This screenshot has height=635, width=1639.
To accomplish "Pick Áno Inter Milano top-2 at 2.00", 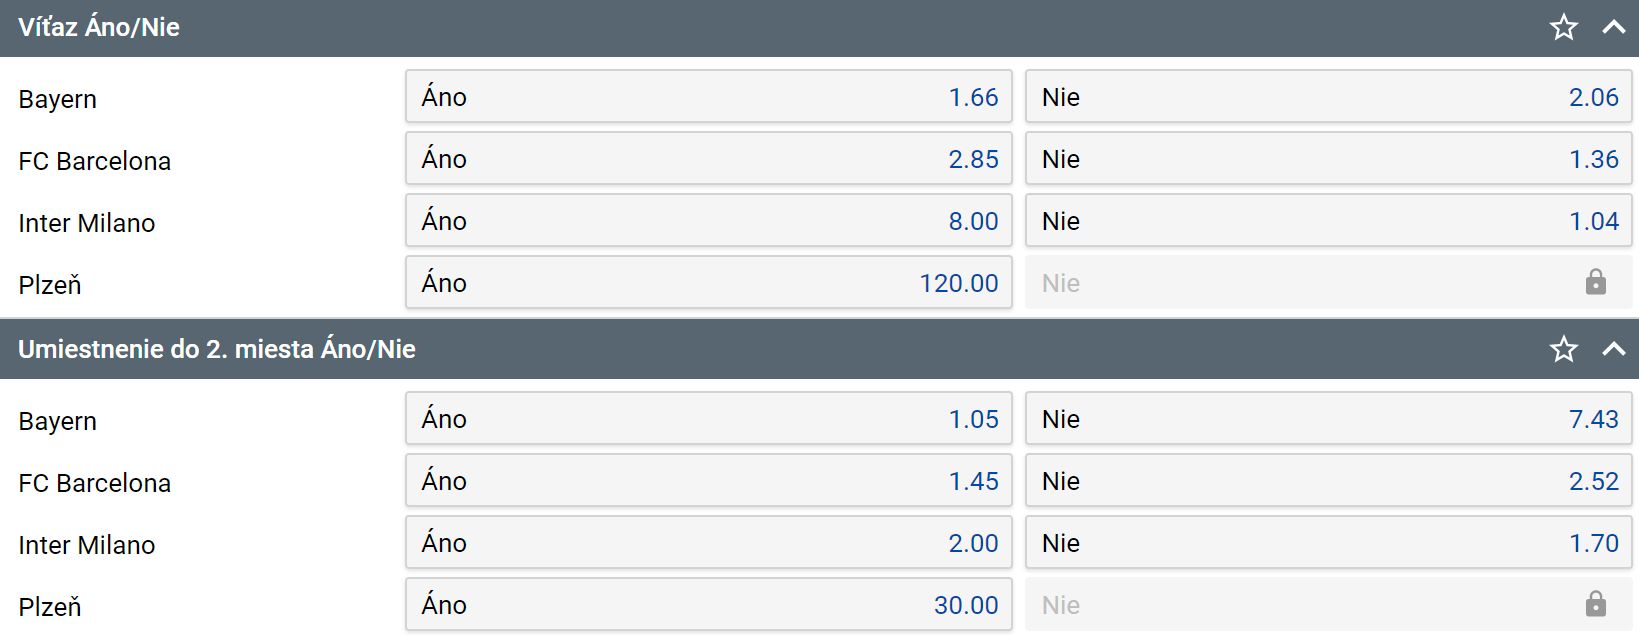I will (708, 543).
